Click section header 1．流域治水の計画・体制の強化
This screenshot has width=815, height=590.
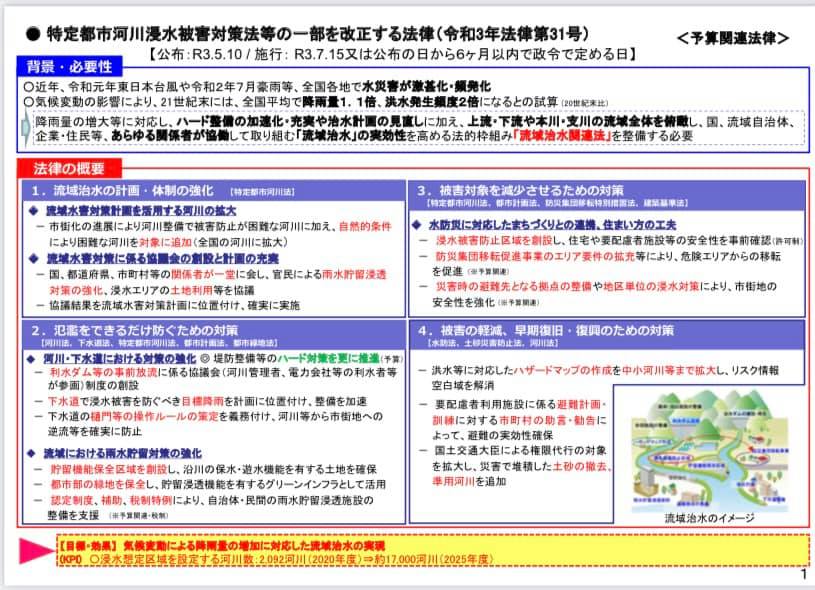tap(123, 191)
